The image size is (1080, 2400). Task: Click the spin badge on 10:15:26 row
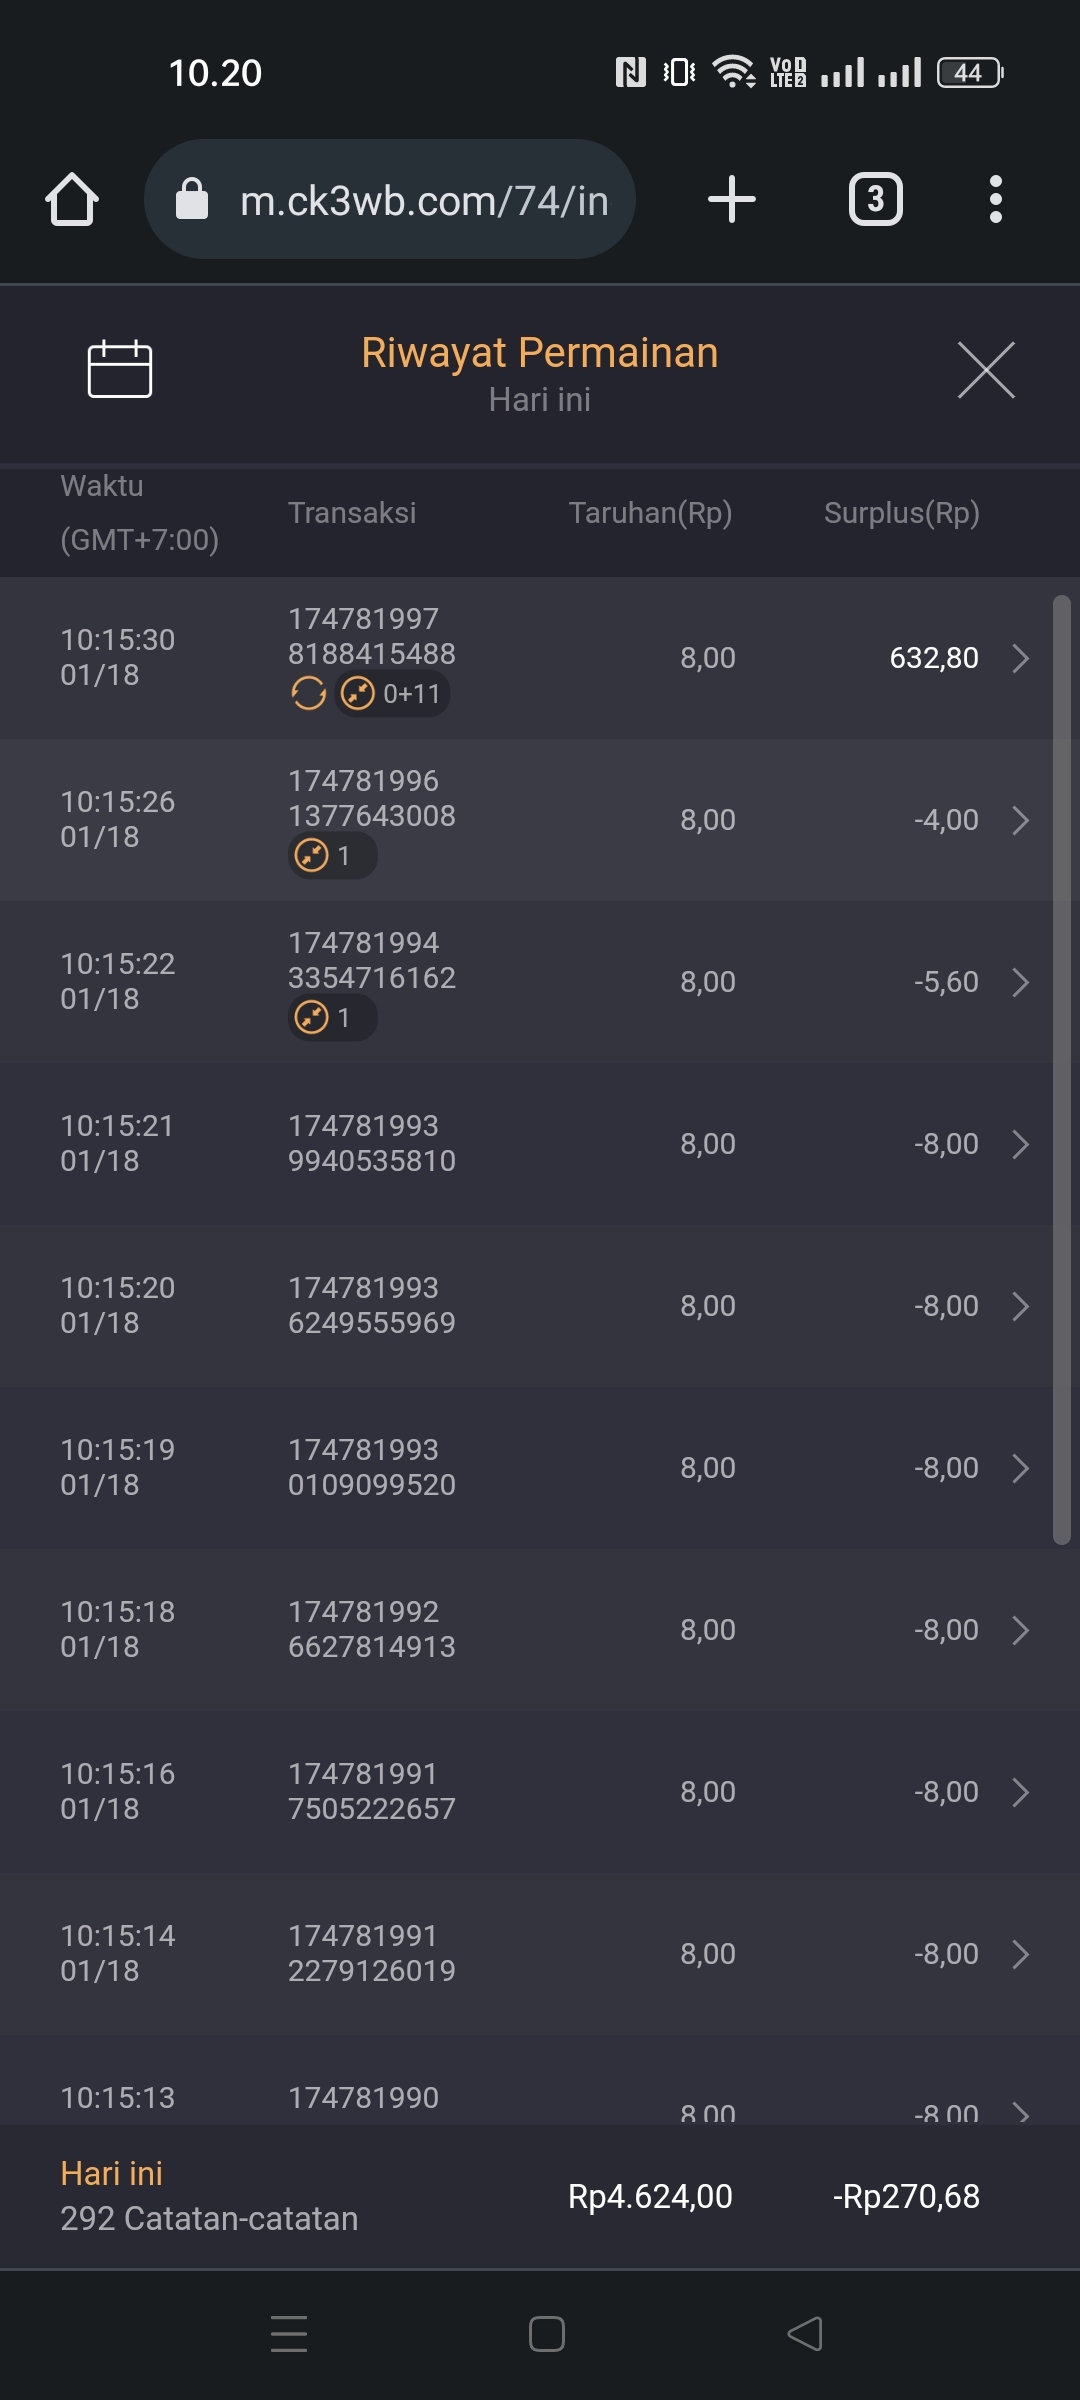[x=332, y=856]
